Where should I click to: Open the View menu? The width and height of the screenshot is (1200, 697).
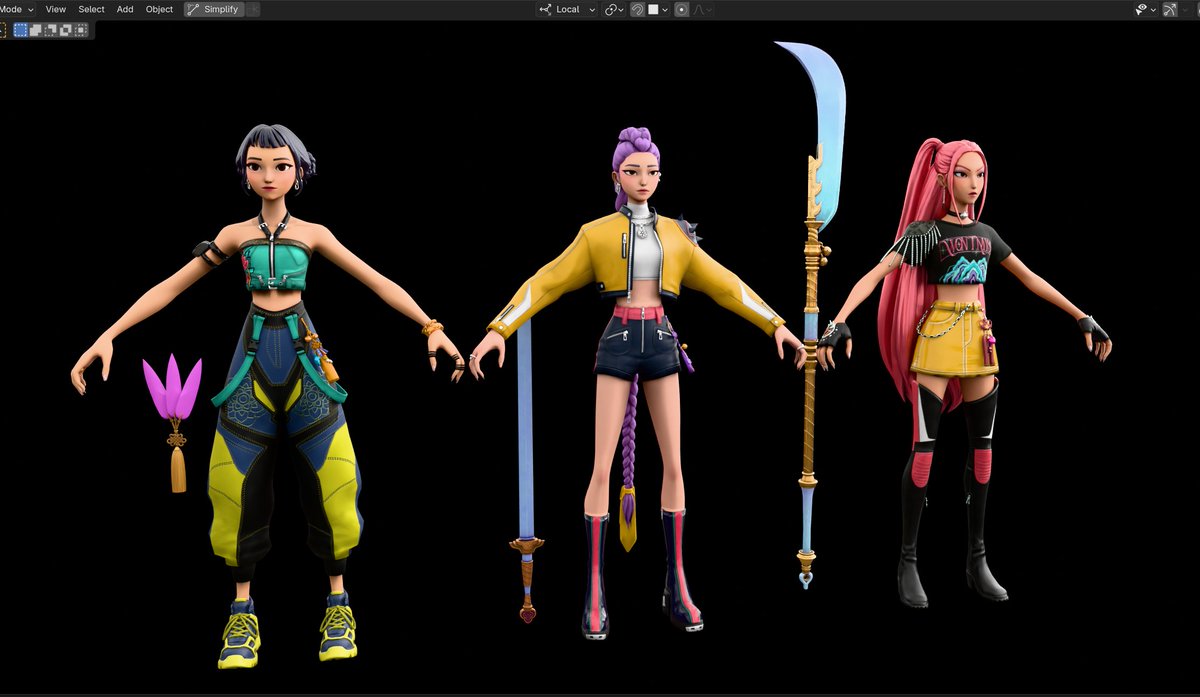56,9
